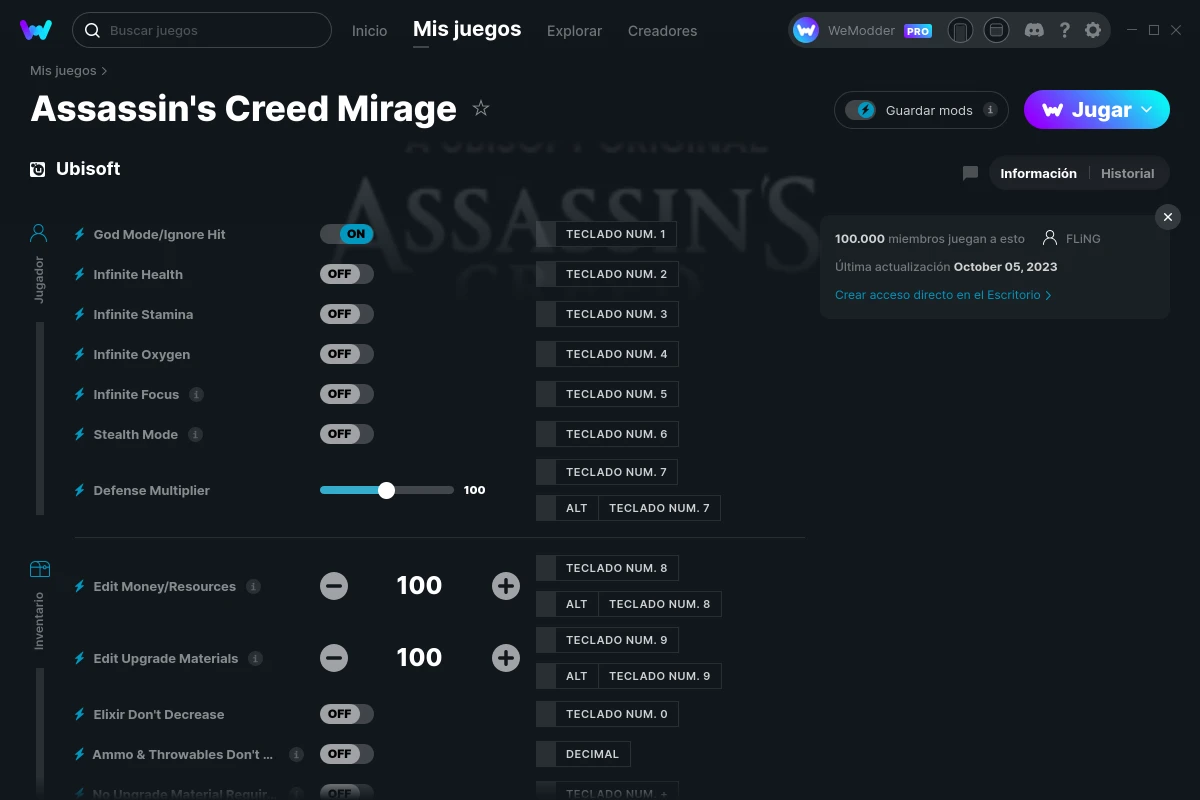Screen dimensions: 1200x800
Task: Click info icon next to Infinite Focus
Action: 197,394
